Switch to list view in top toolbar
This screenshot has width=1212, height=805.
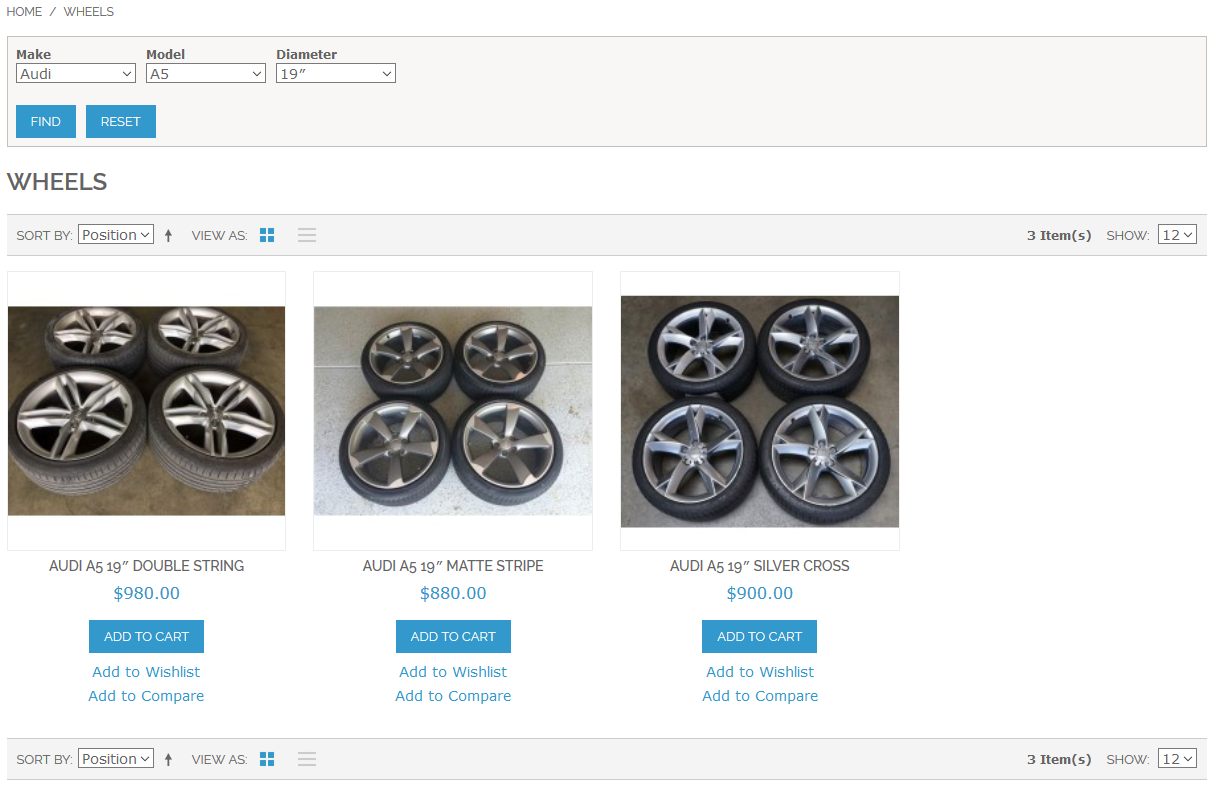click(307, 235)
